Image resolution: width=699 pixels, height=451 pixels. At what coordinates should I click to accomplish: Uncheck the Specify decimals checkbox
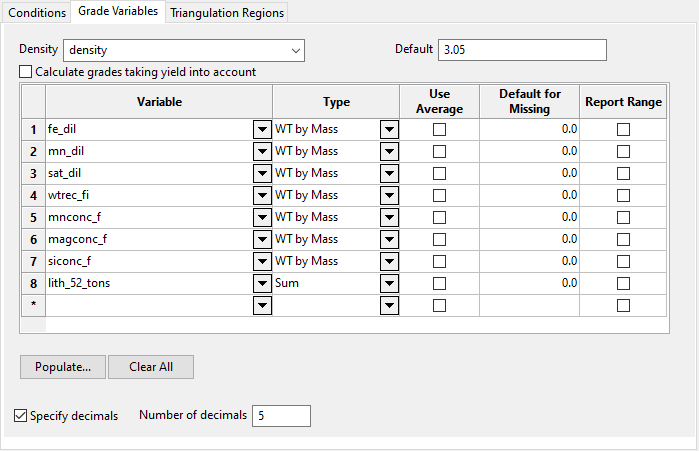coord(21,415)
